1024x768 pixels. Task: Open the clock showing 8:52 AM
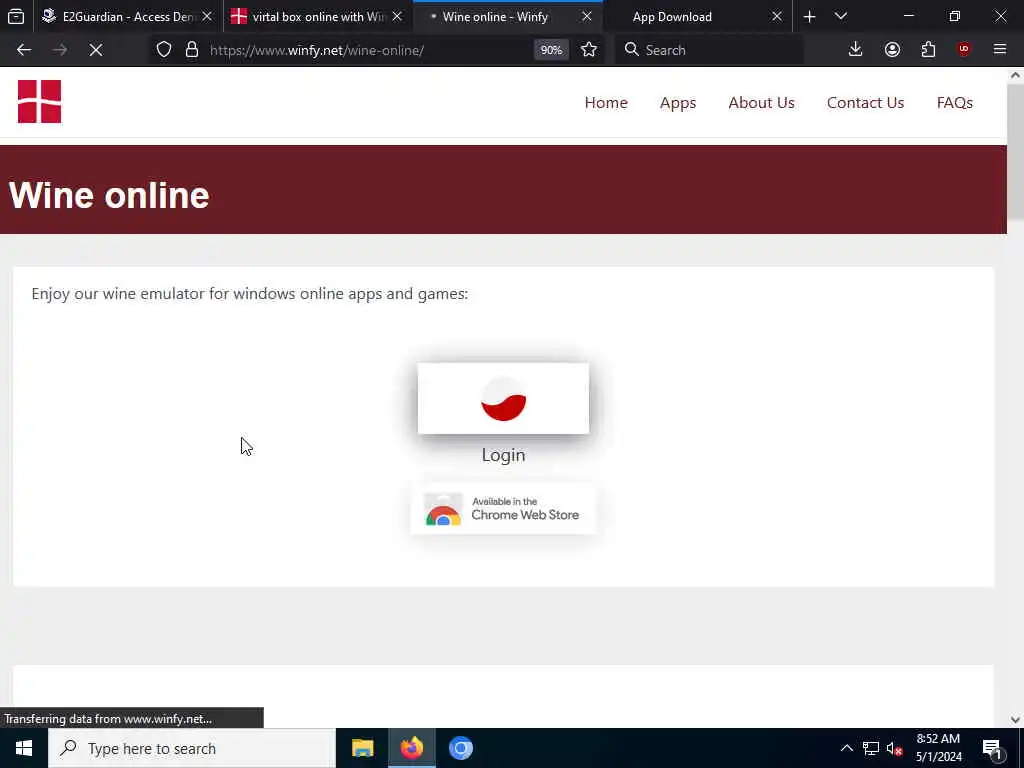point(938,748)
